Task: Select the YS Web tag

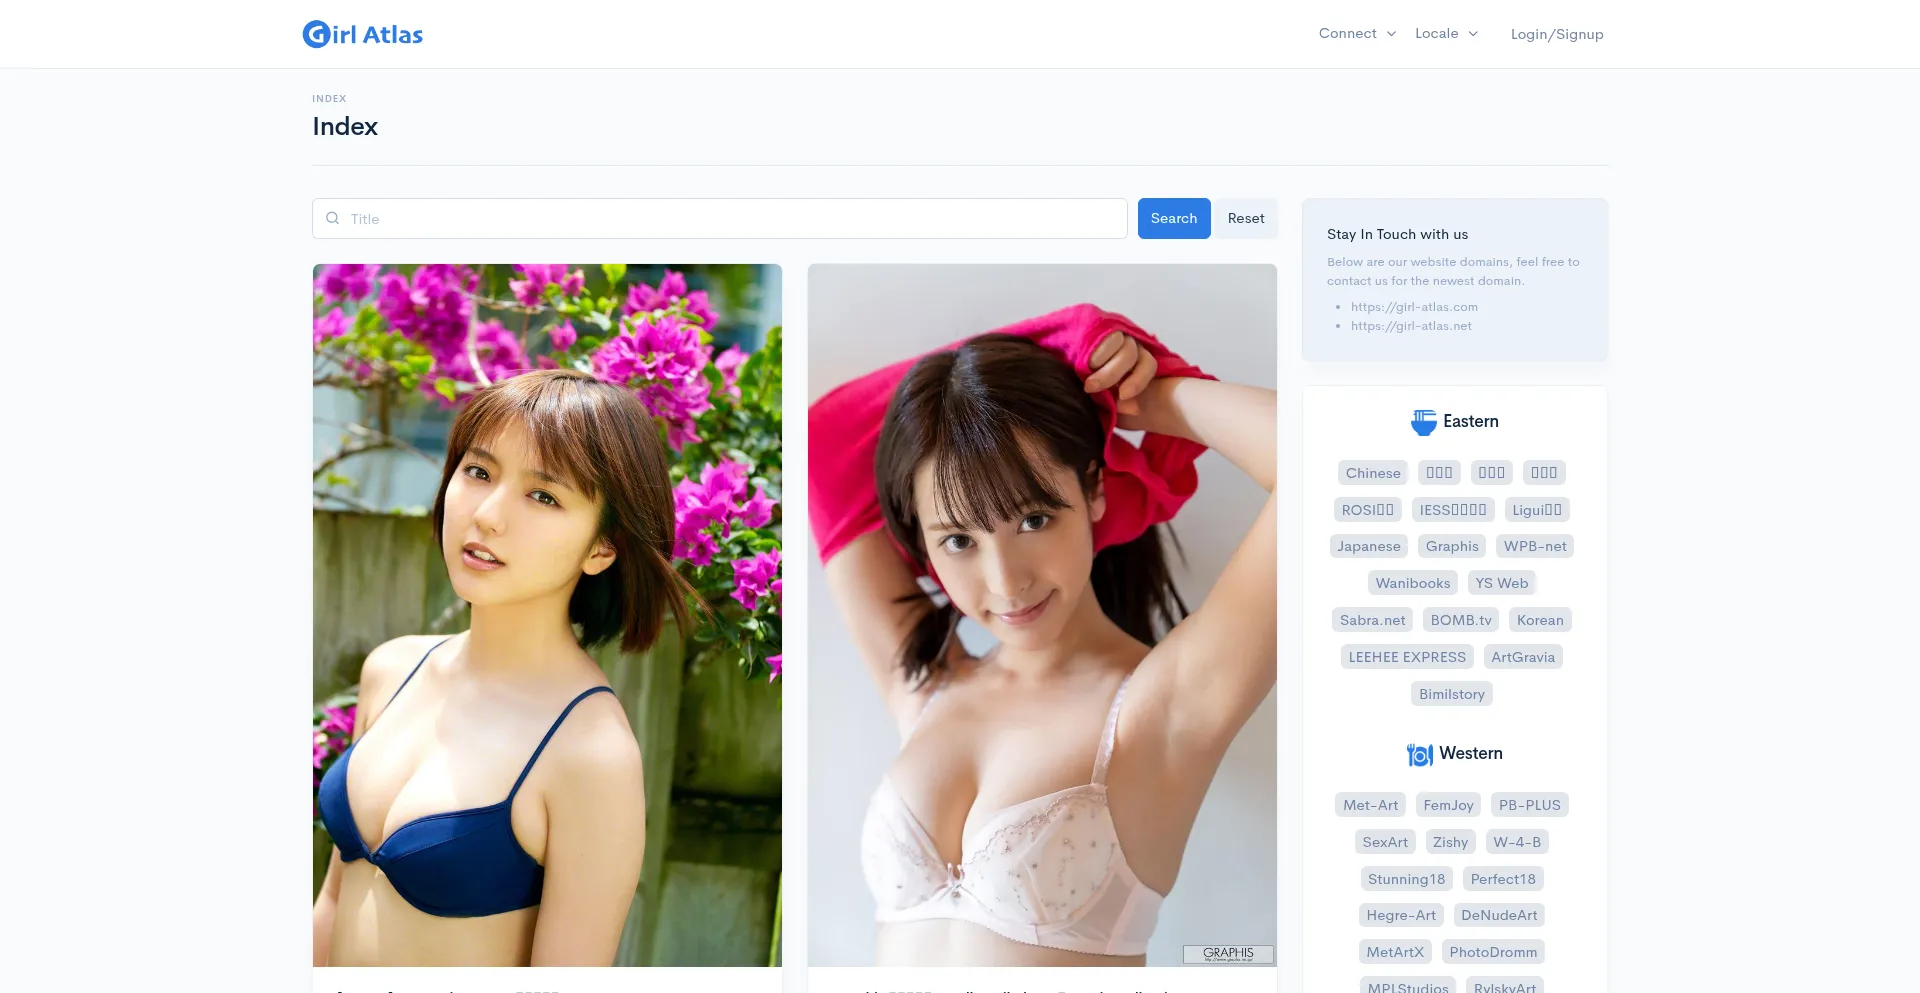Action: coord(1502,583)
